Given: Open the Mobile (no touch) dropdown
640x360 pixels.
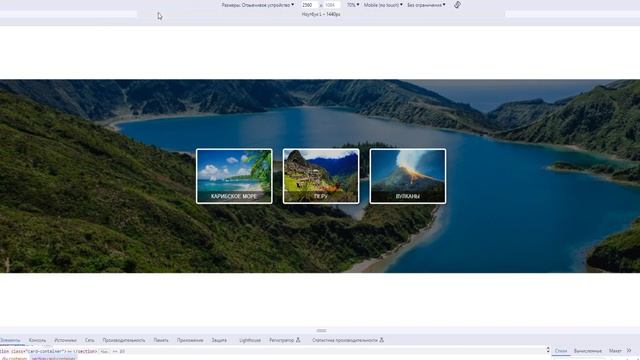Looking at the screenshot, I should pos(383,5).
